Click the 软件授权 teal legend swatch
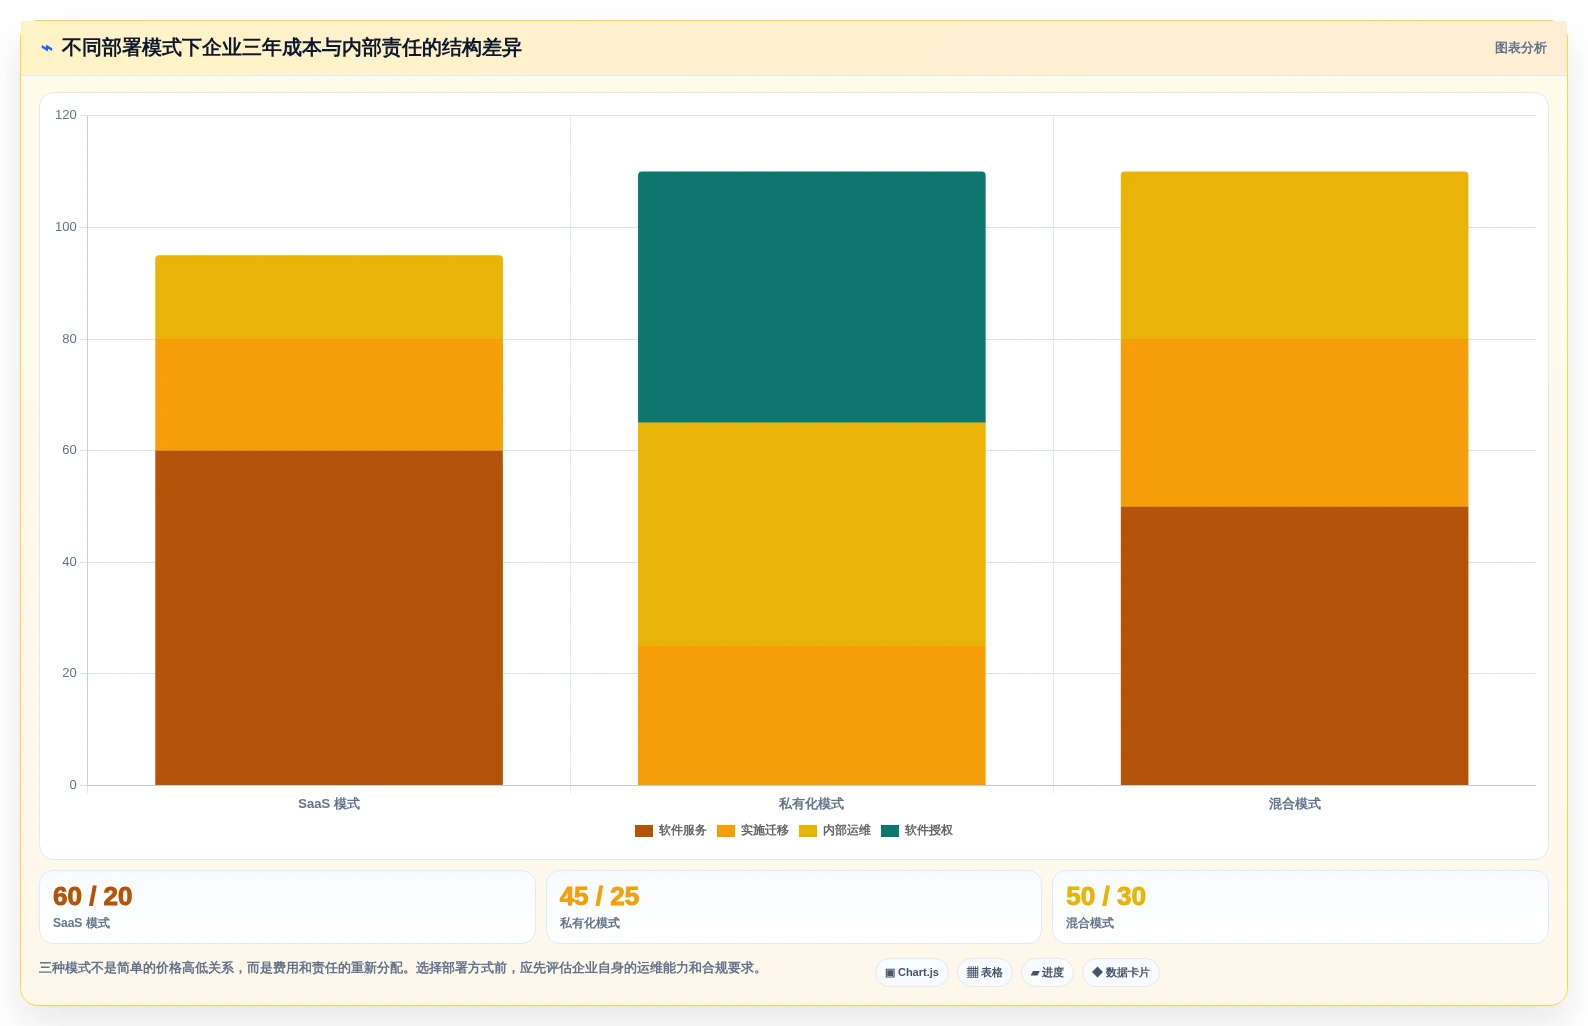This screenshot has width=1588, height=1026. [x=890, y=831]
